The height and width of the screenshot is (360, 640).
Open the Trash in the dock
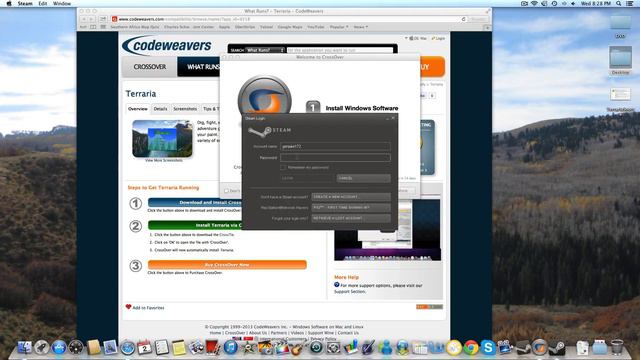617,347
